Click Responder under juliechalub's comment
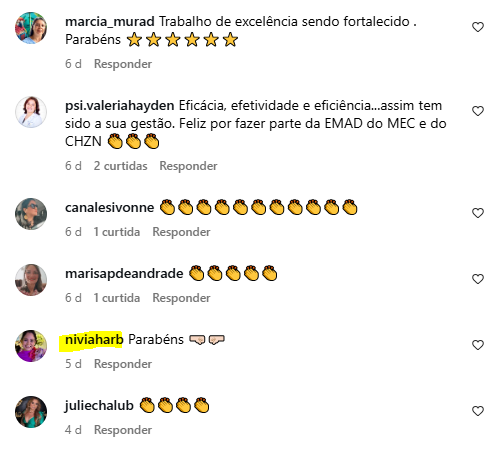Image resolution: width=498 pixels, height=458 pixels. 123,430
